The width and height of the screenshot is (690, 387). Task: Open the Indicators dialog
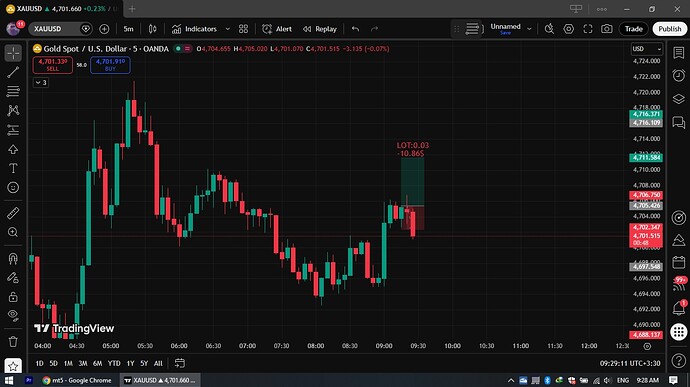[194, 29]
